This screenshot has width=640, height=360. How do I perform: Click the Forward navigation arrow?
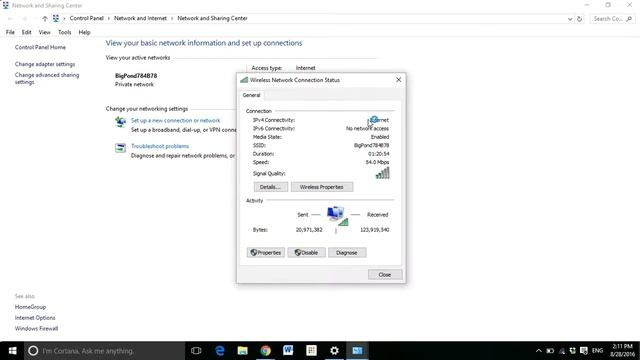(25, 18)
